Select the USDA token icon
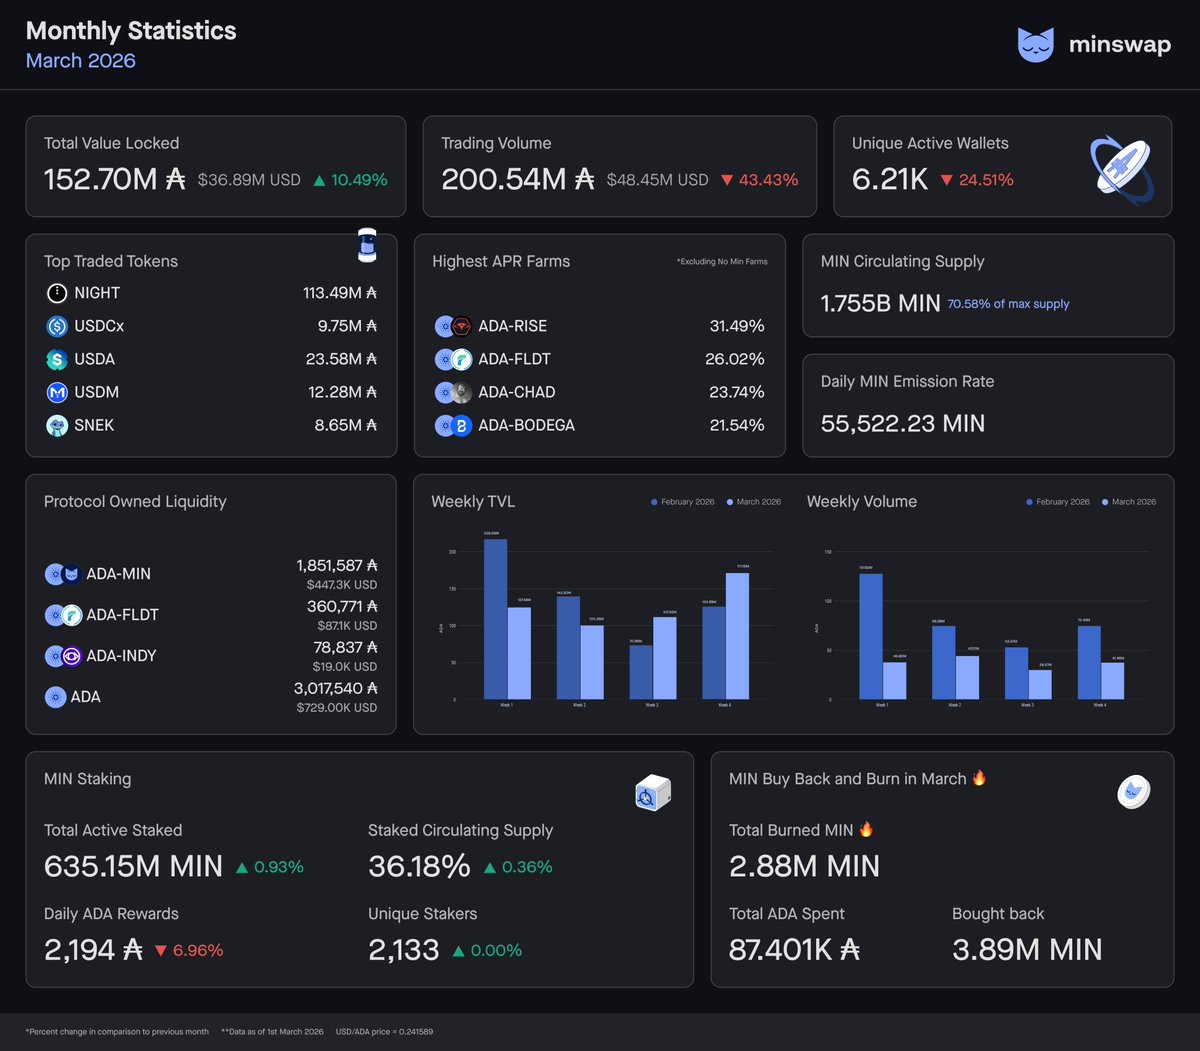The width and height of the screenshot is (1200, 1051). [x=57, y=359]
